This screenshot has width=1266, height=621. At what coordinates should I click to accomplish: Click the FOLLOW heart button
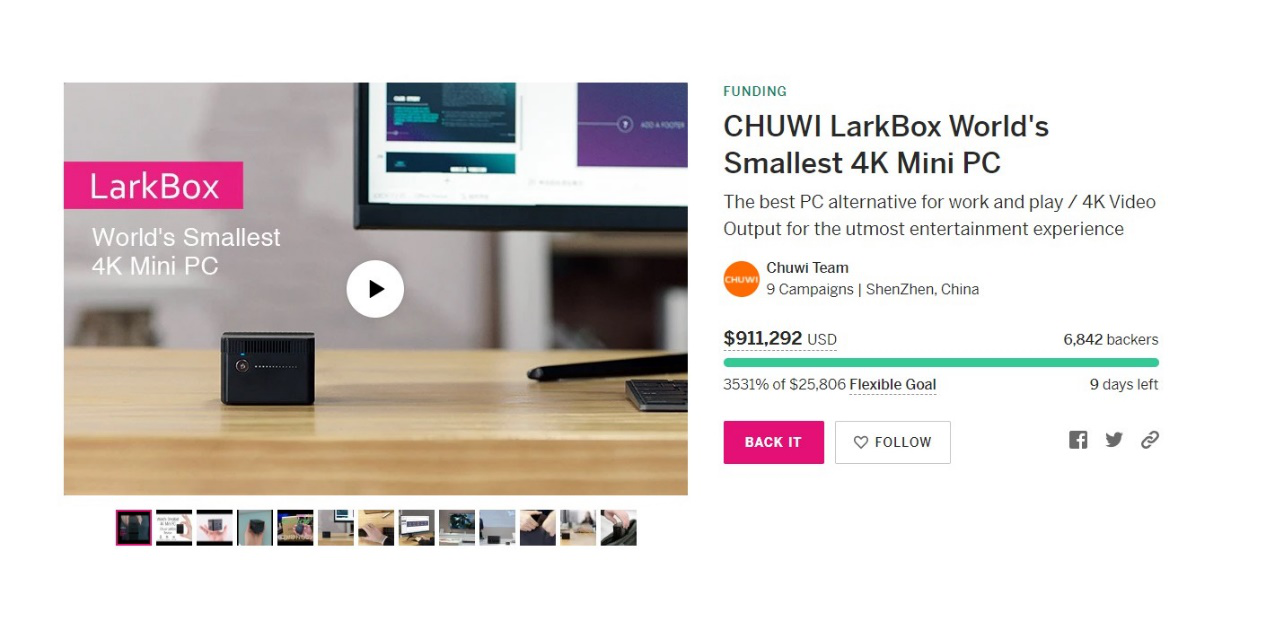[892, 442]
